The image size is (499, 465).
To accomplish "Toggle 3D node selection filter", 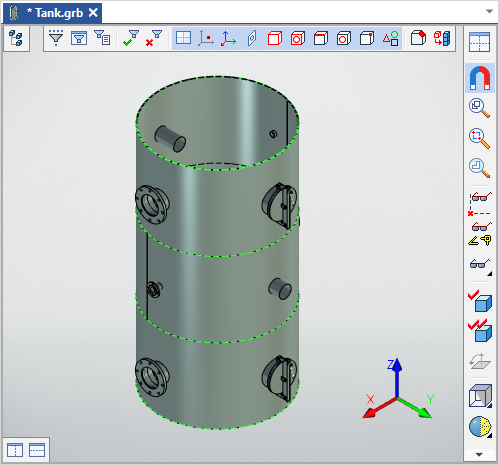I will coord(206,38).
